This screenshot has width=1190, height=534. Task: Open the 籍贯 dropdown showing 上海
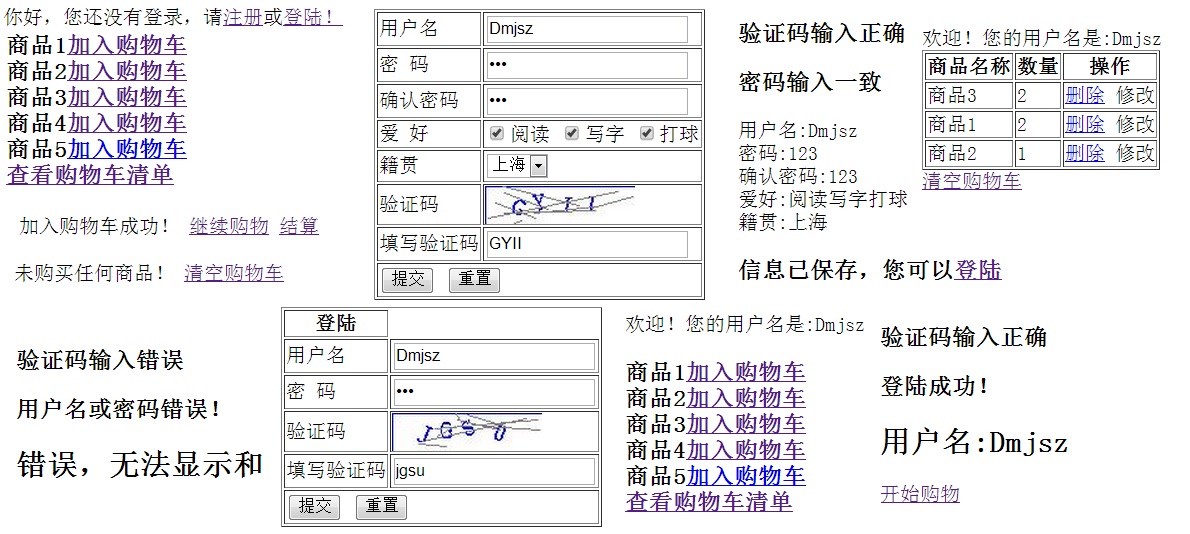click(x=518, y=165)
